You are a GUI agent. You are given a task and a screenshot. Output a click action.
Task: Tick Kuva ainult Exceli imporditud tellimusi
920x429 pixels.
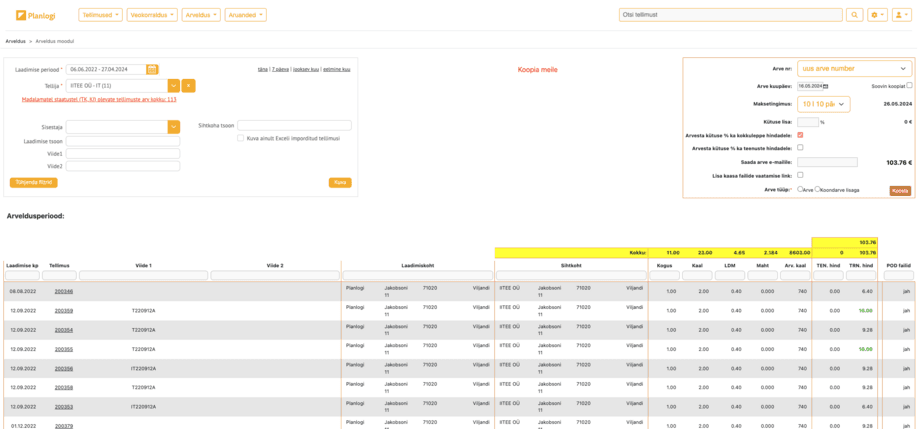pyautogui.click(x=241, y=139)
